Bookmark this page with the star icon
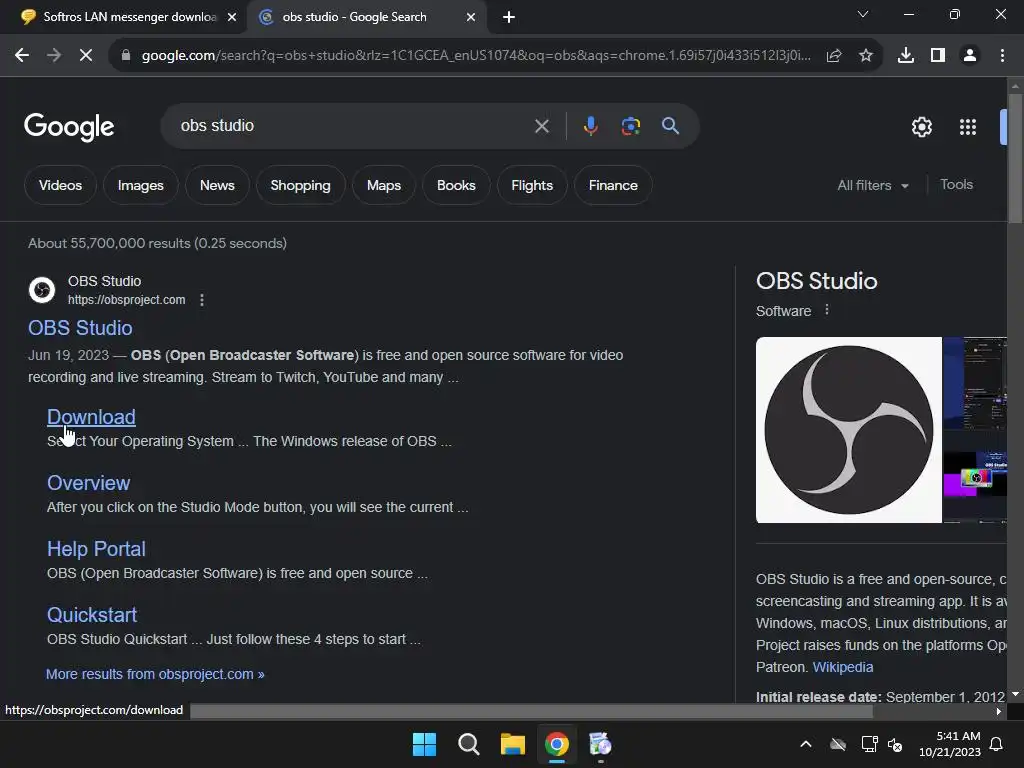The width and height of the screenshot is (1024, 768). (x=866, y=56)
